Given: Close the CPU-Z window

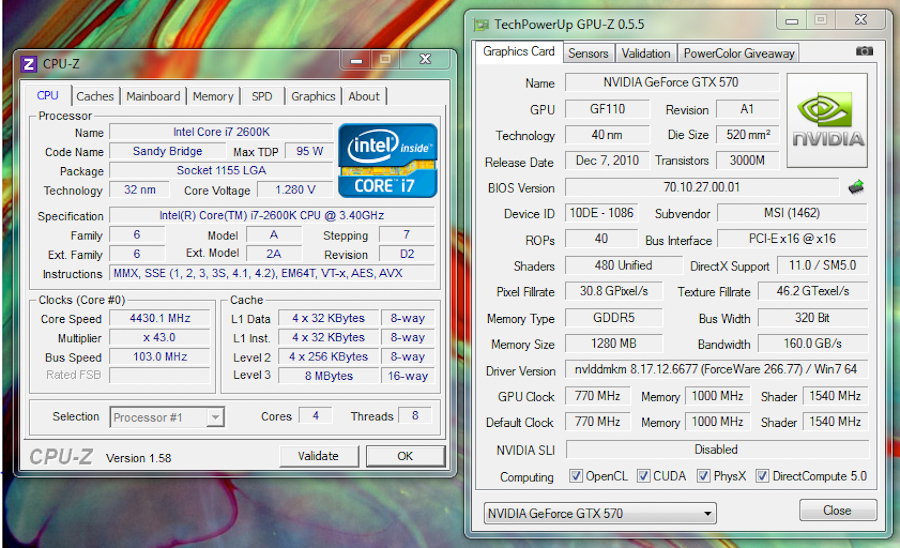Looking at the screenshot, I should tap(425, 59).
